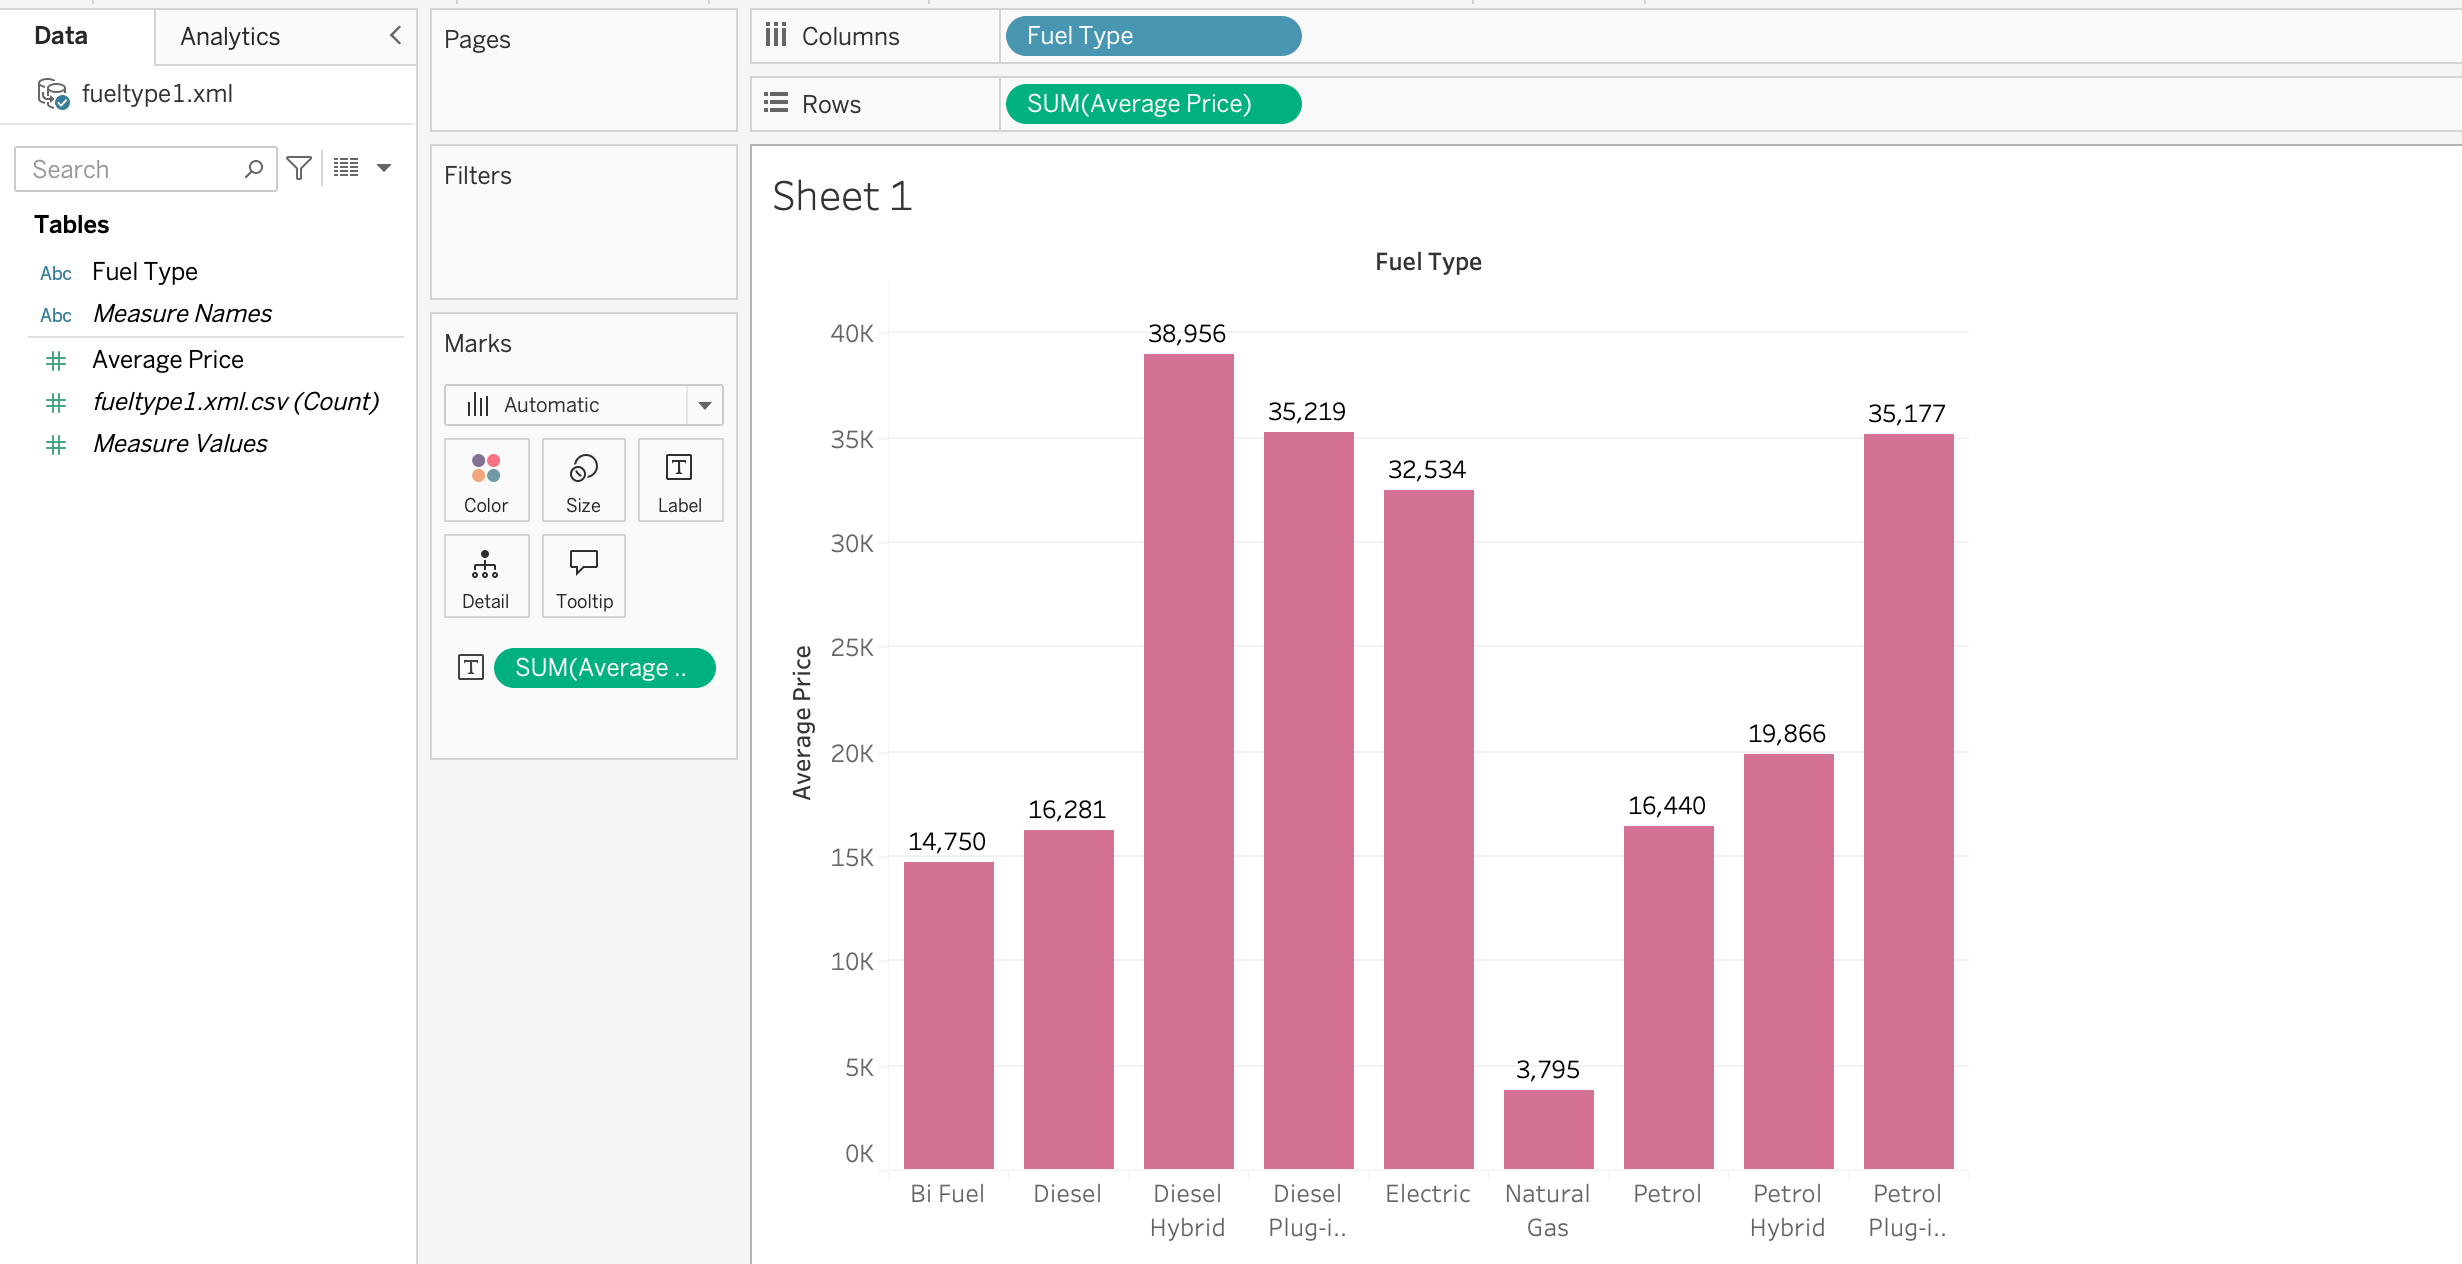
Task: Click the view as list icon
Action: (x=346, y=168)
